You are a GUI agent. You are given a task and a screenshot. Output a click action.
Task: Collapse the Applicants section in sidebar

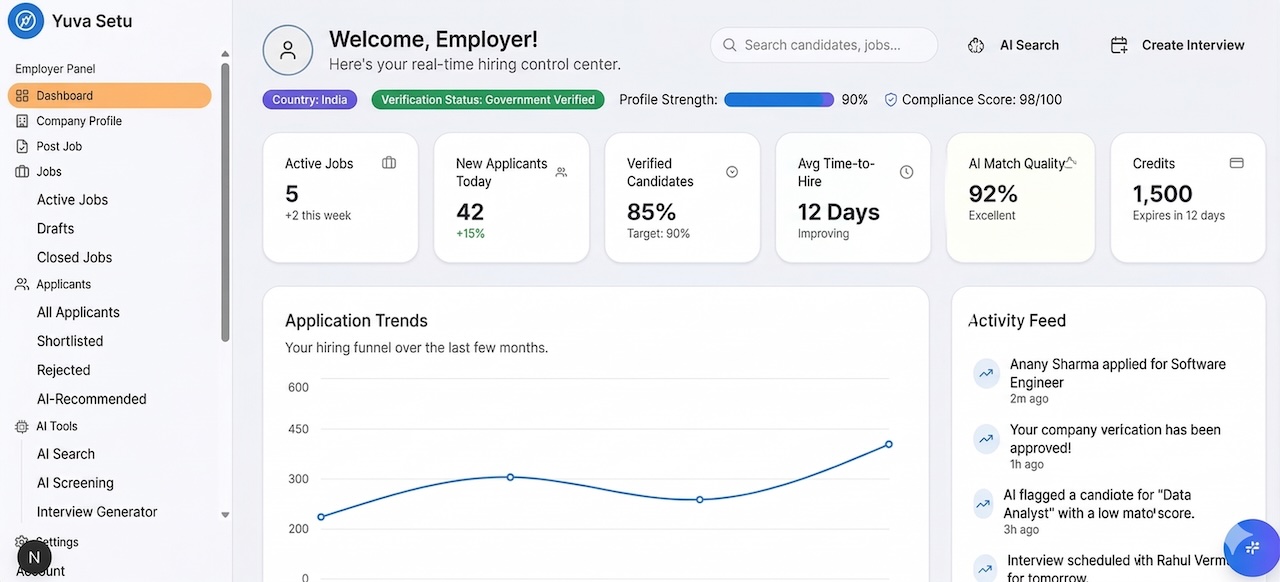click(x=63, y=284)
